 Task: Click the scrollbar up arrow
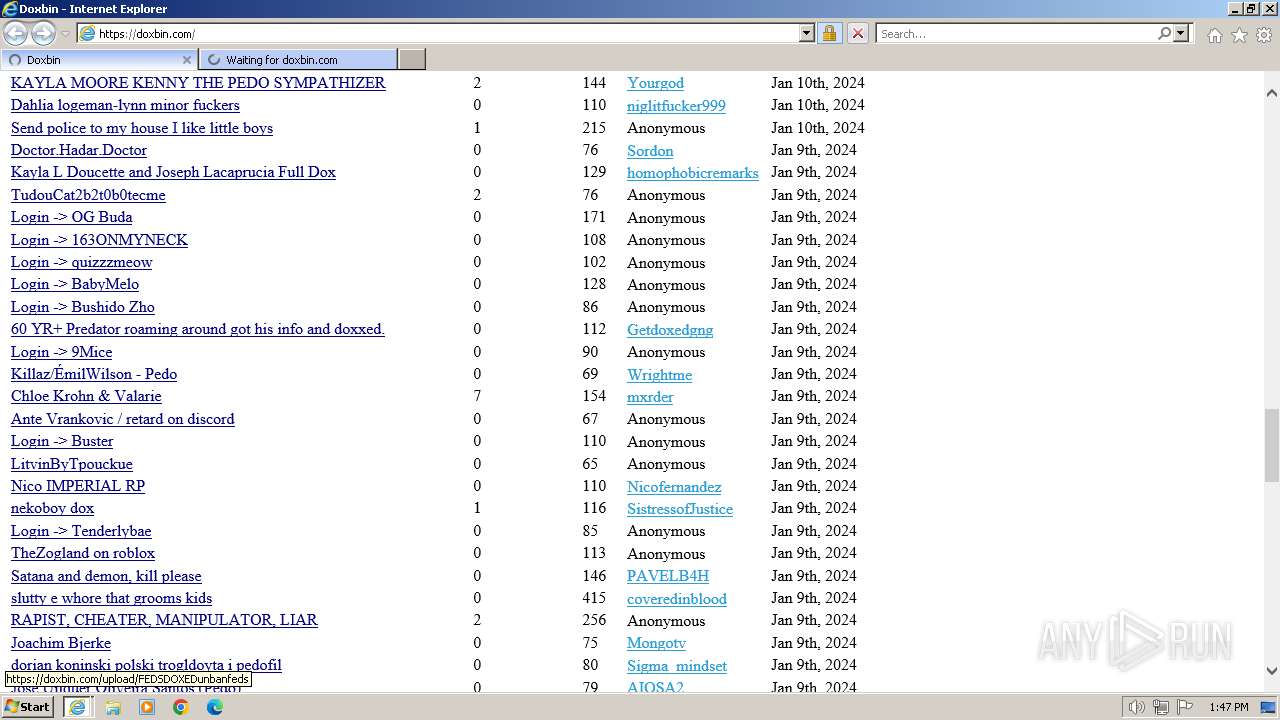(x=1271, y=92)
